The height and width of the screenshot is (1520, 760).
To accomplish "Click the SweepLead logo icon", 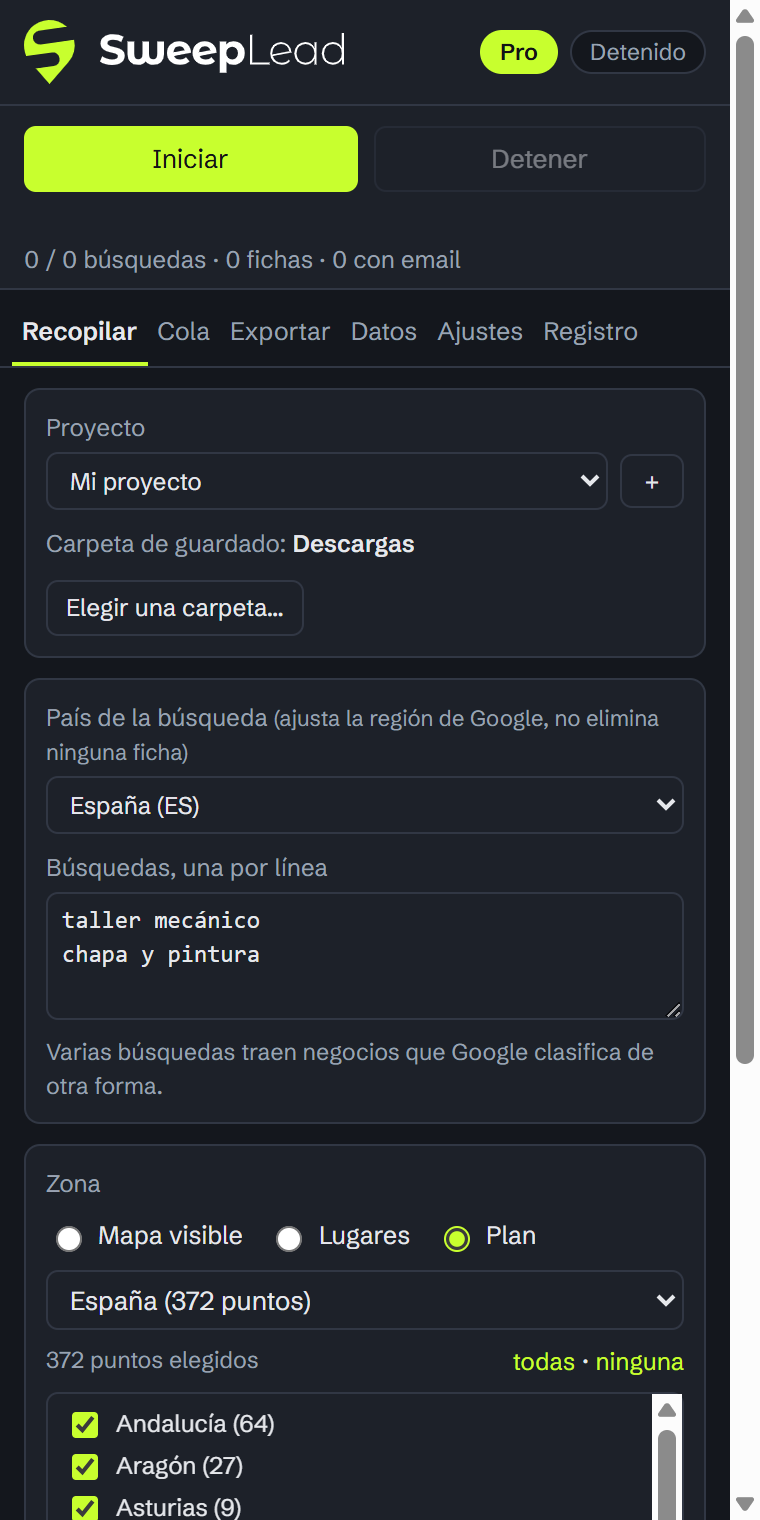I will point(49,51).
